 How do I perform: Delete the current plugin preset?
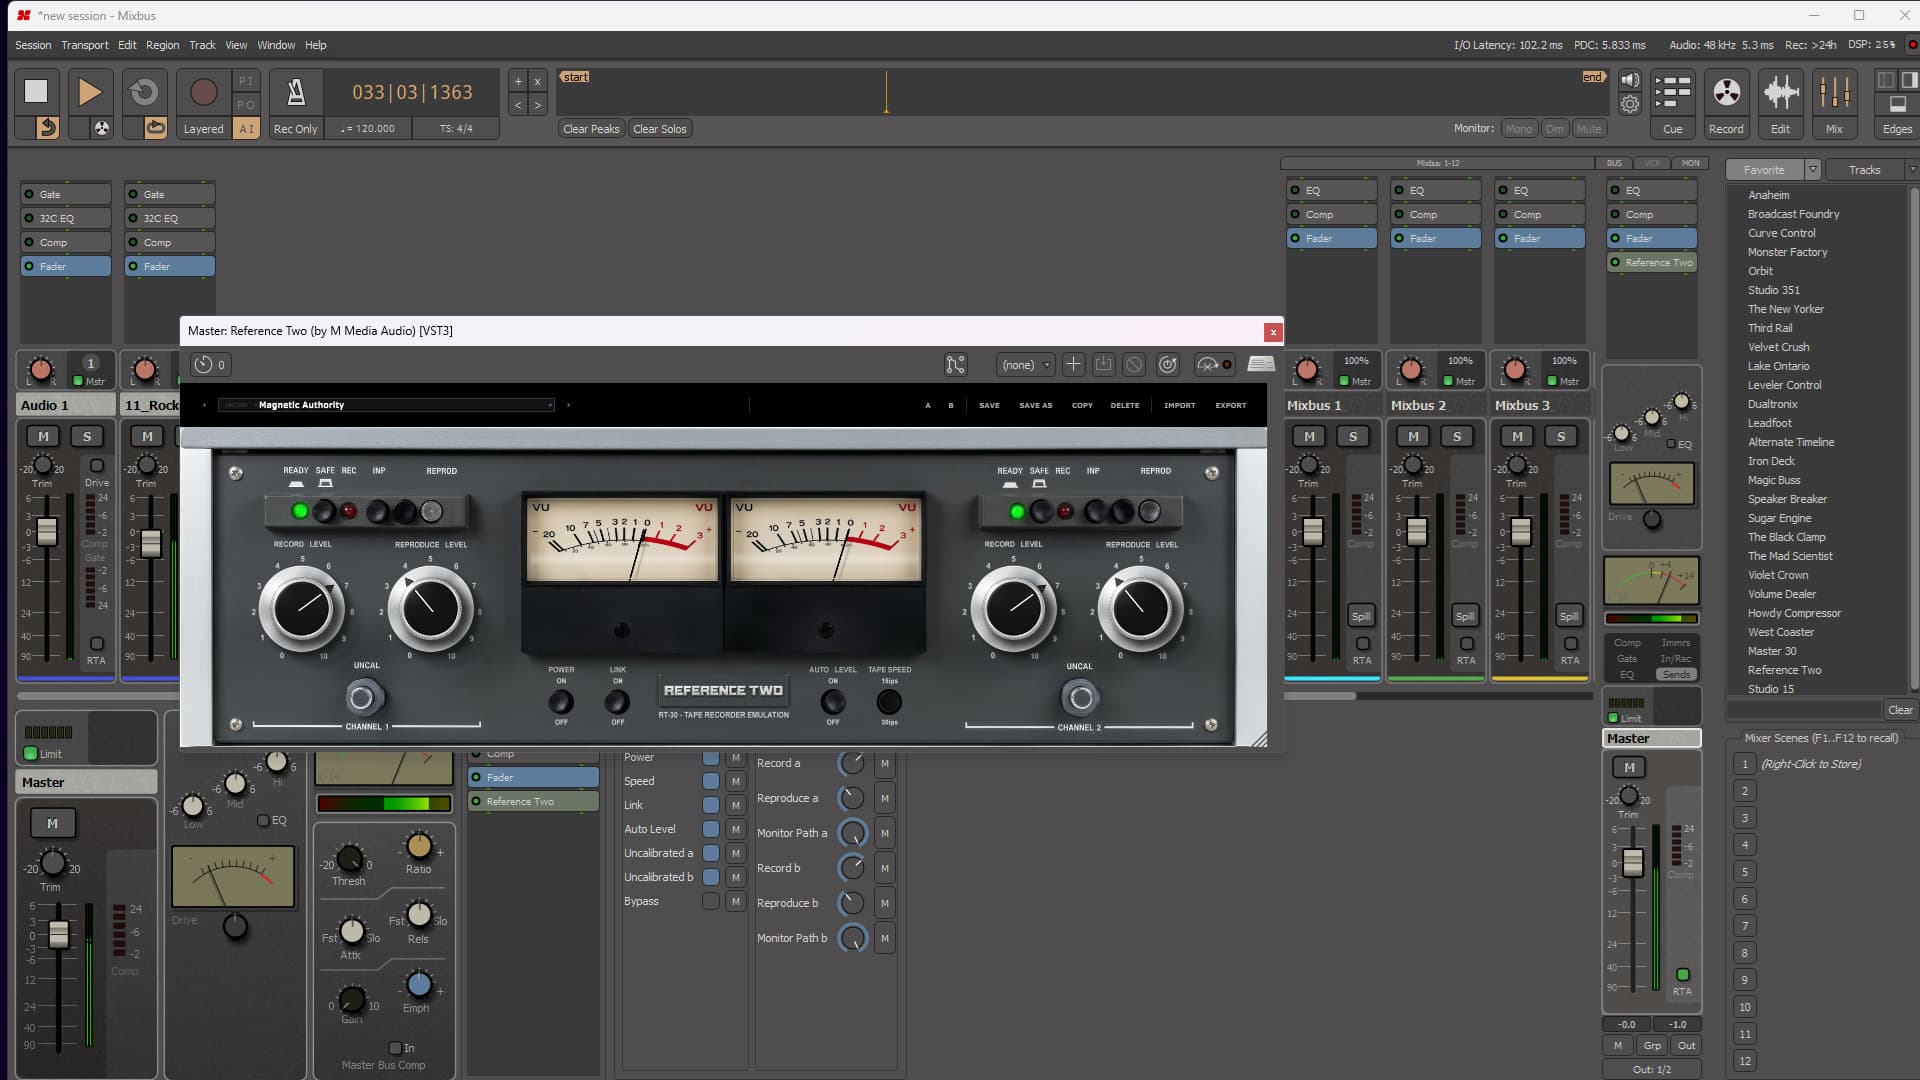tap(1133, 365)
